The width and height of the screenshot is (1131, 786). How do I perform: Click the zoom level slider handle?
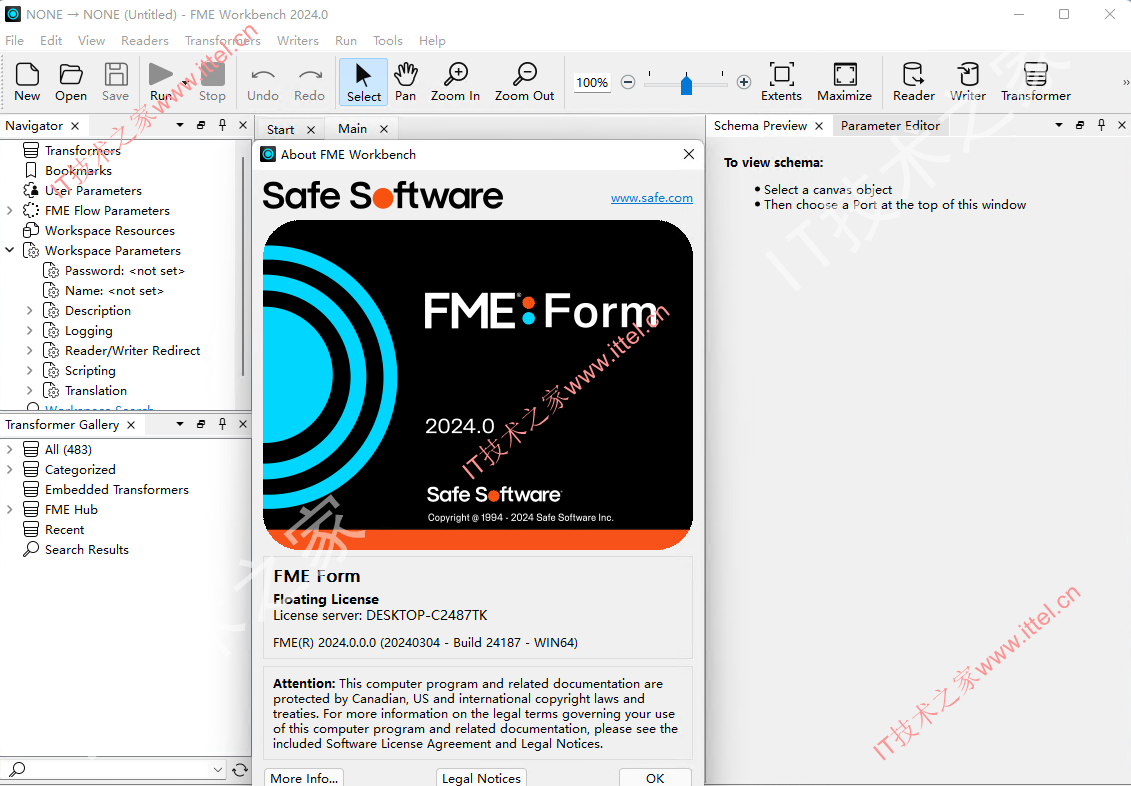pyautogui.click(x=686, y=85)
